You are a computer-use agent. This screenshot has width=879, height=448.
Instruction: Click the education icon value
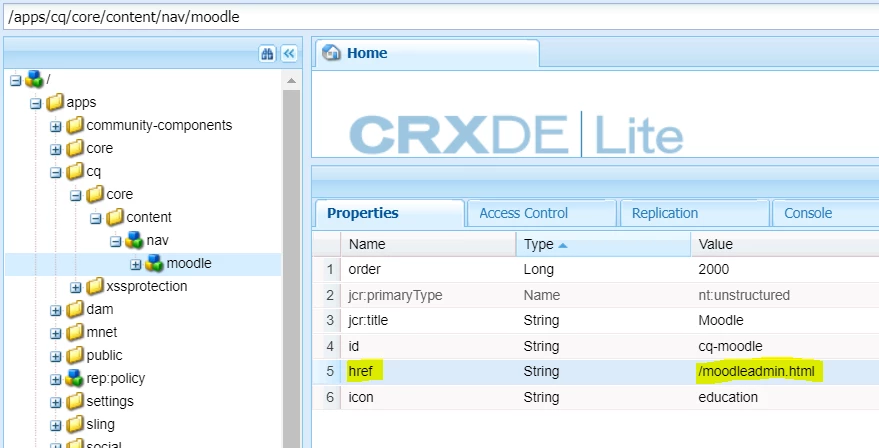pos(728,397)
